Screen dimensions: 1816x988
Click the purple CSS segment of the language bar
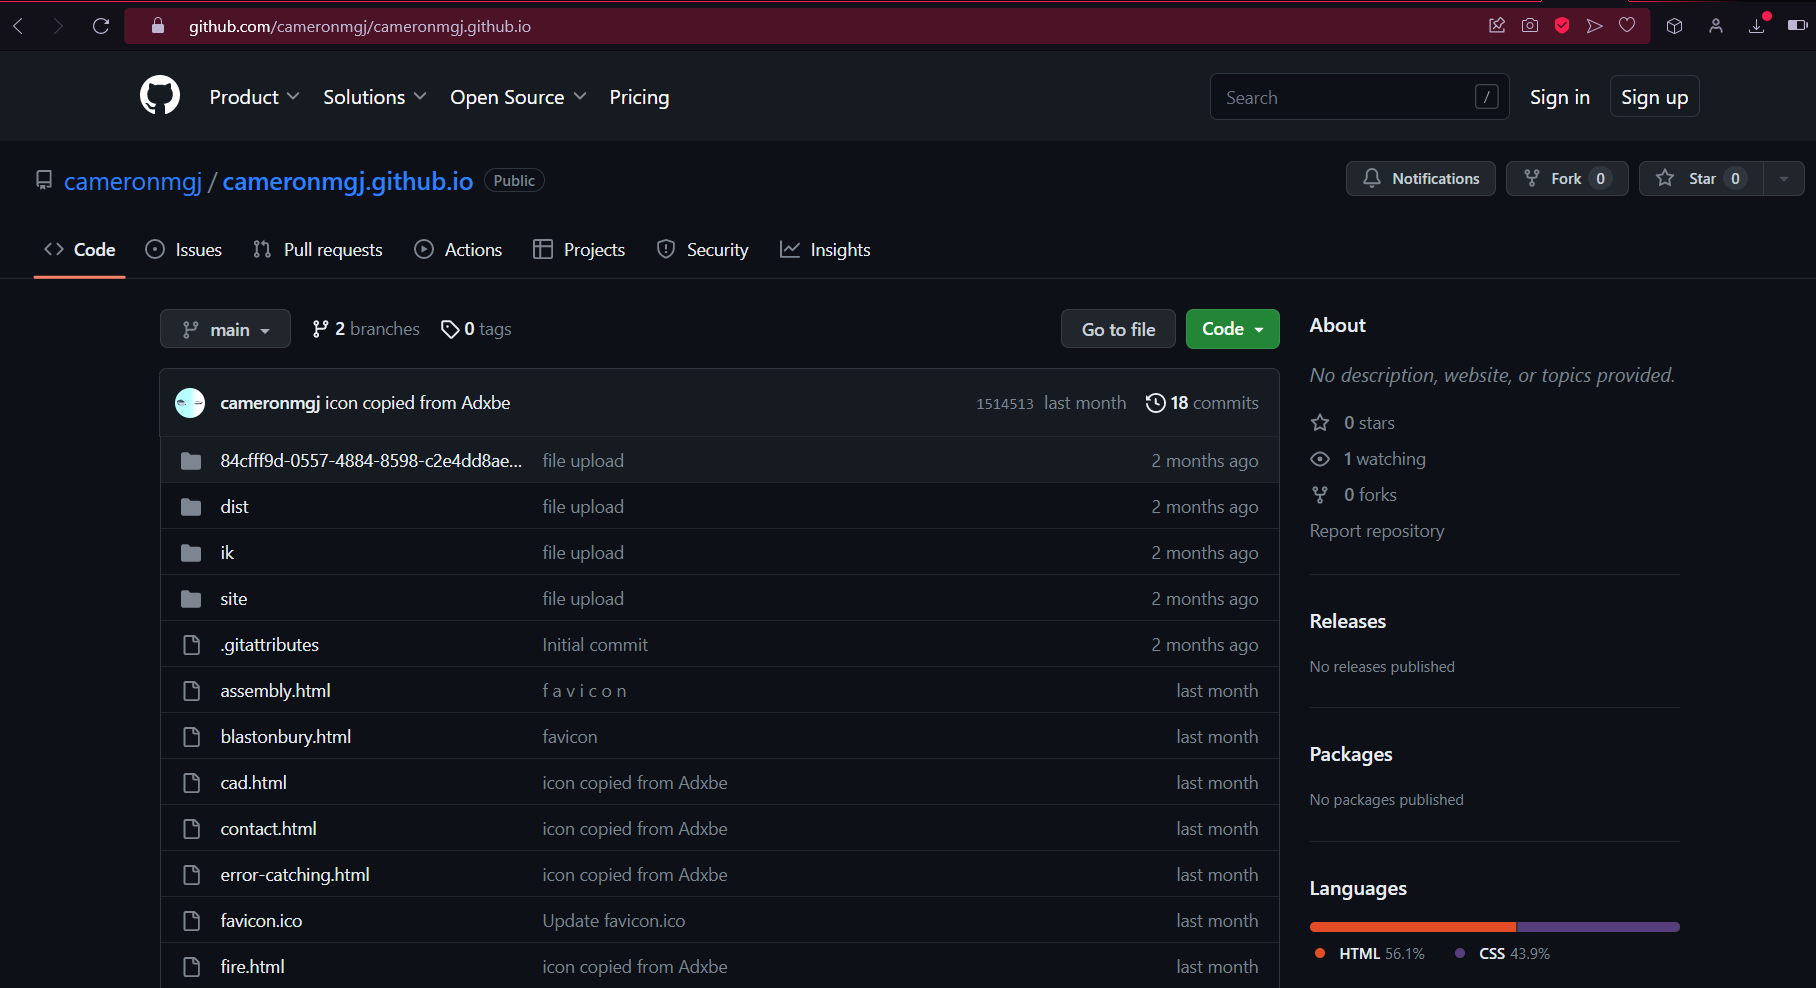pos(1598,927)
